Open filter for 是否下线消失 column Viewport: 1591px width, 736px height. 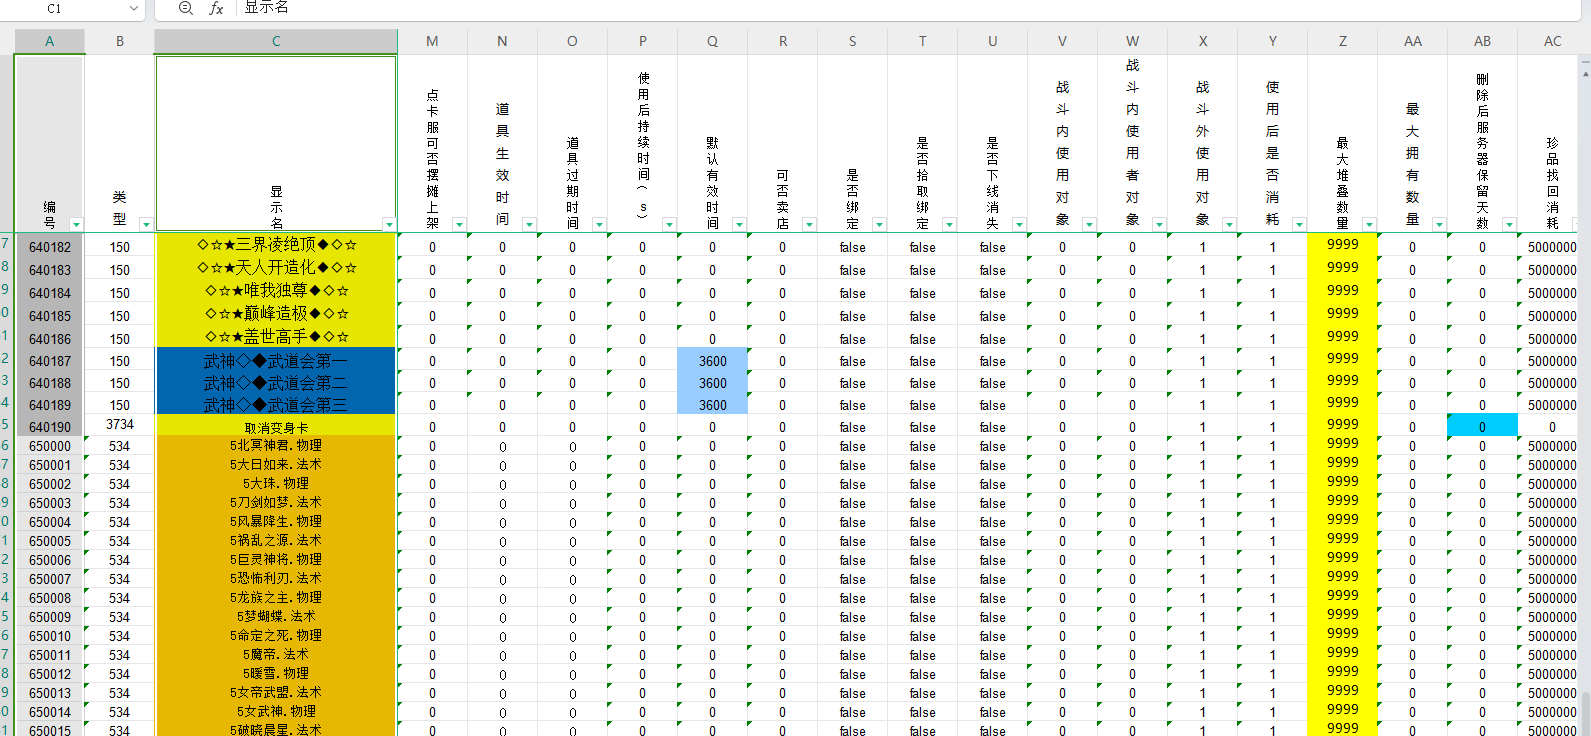[1019, 224]
